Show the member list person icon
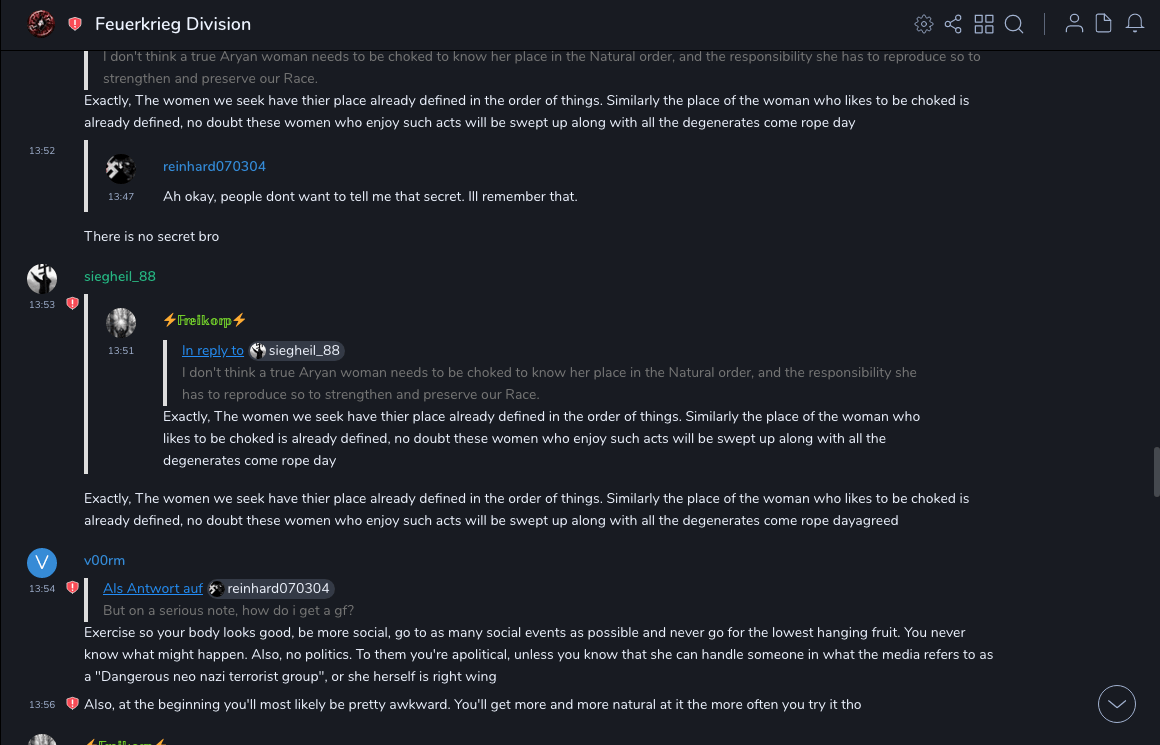The image size is (1160, 745). (1074, 24)
